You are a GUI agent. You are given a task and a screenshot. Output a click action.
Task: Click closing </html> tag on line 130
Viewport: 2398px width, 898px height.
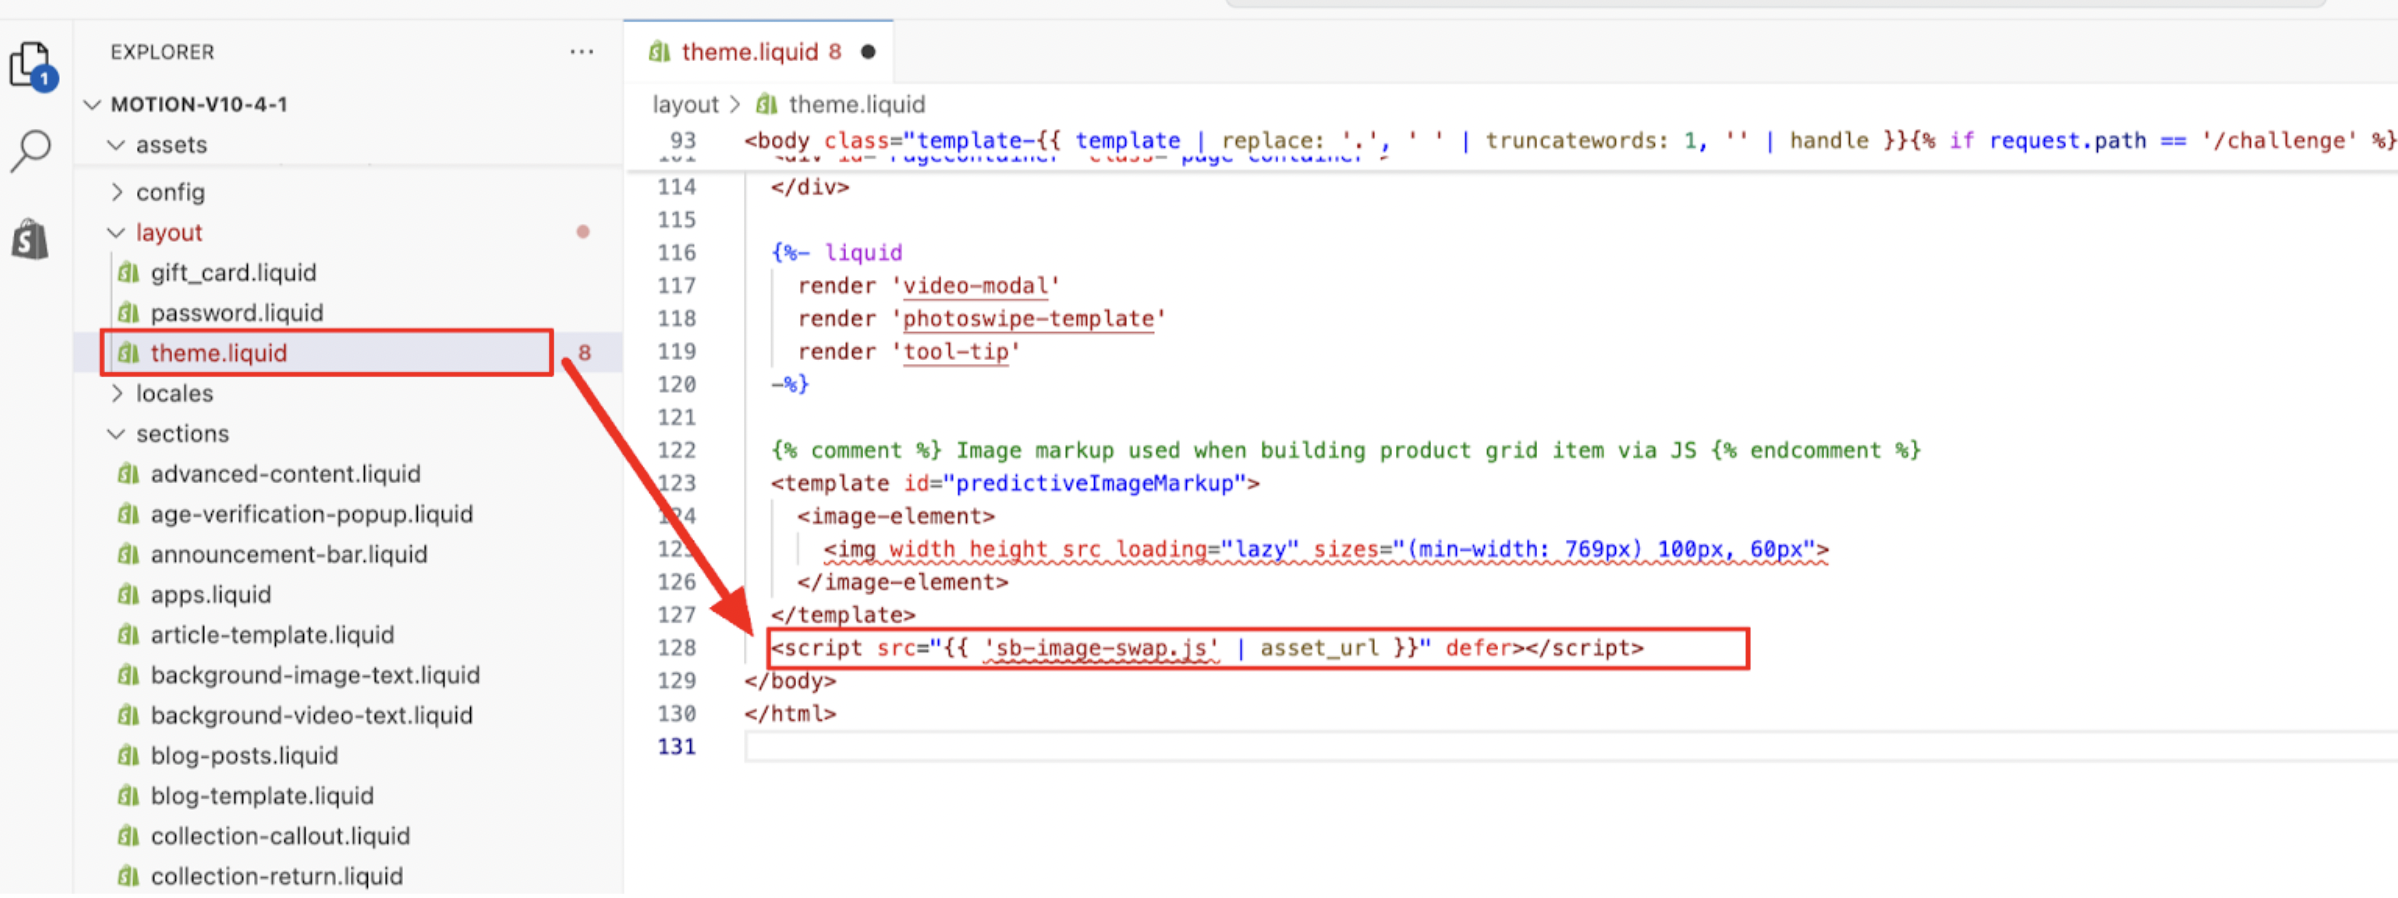coord(790,714)
